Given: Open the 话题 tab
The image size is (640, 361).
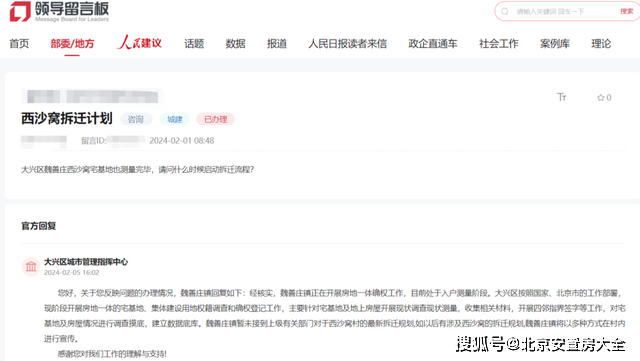Looking at the screenshot, I should (x=194, y=44).
